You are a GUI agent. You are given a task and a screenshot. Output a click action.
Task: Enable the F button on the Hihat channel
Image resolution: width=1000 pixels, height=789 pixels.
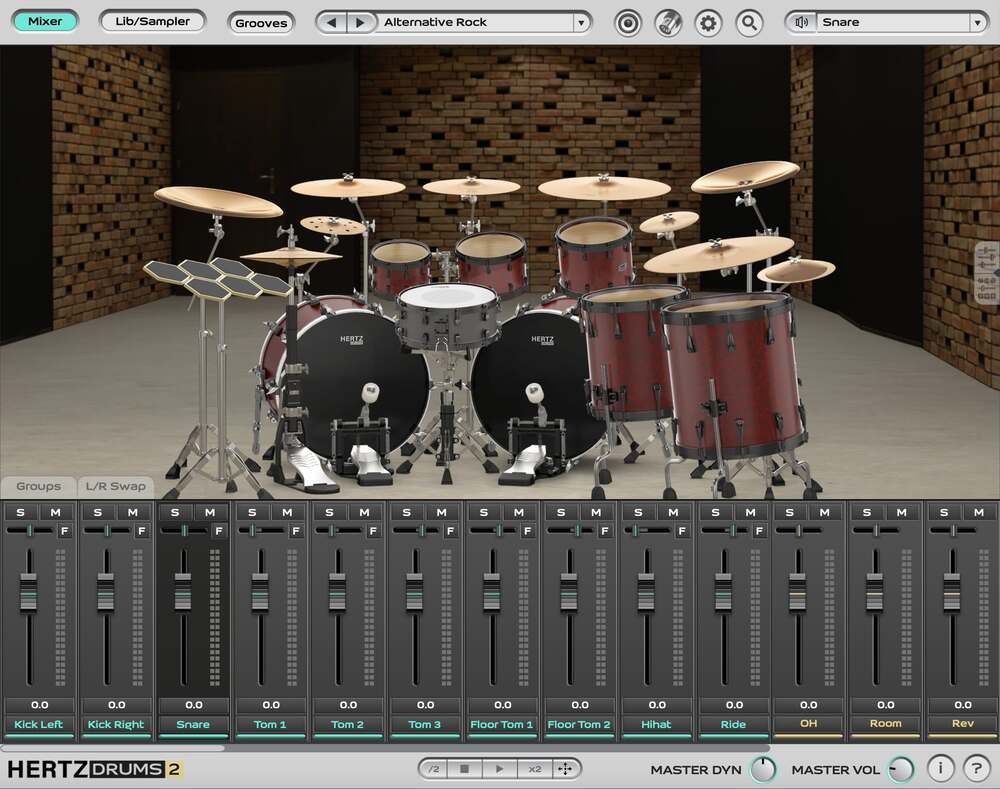683,532
